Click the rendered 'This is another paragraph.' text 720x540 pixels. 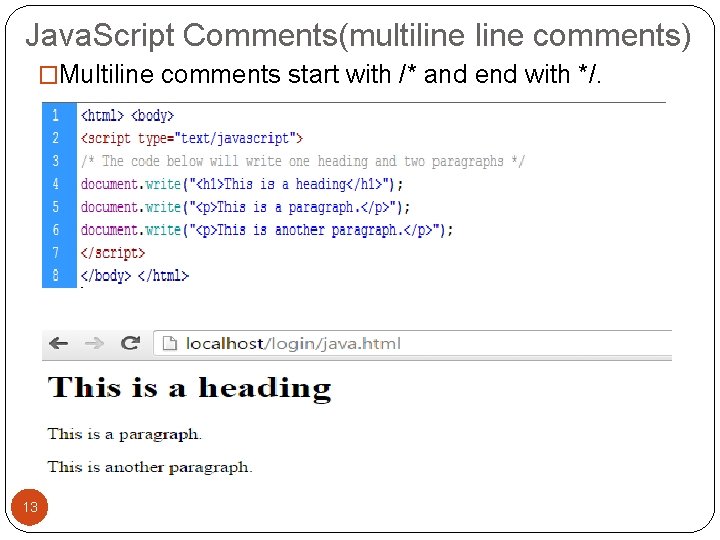point(150,467)
